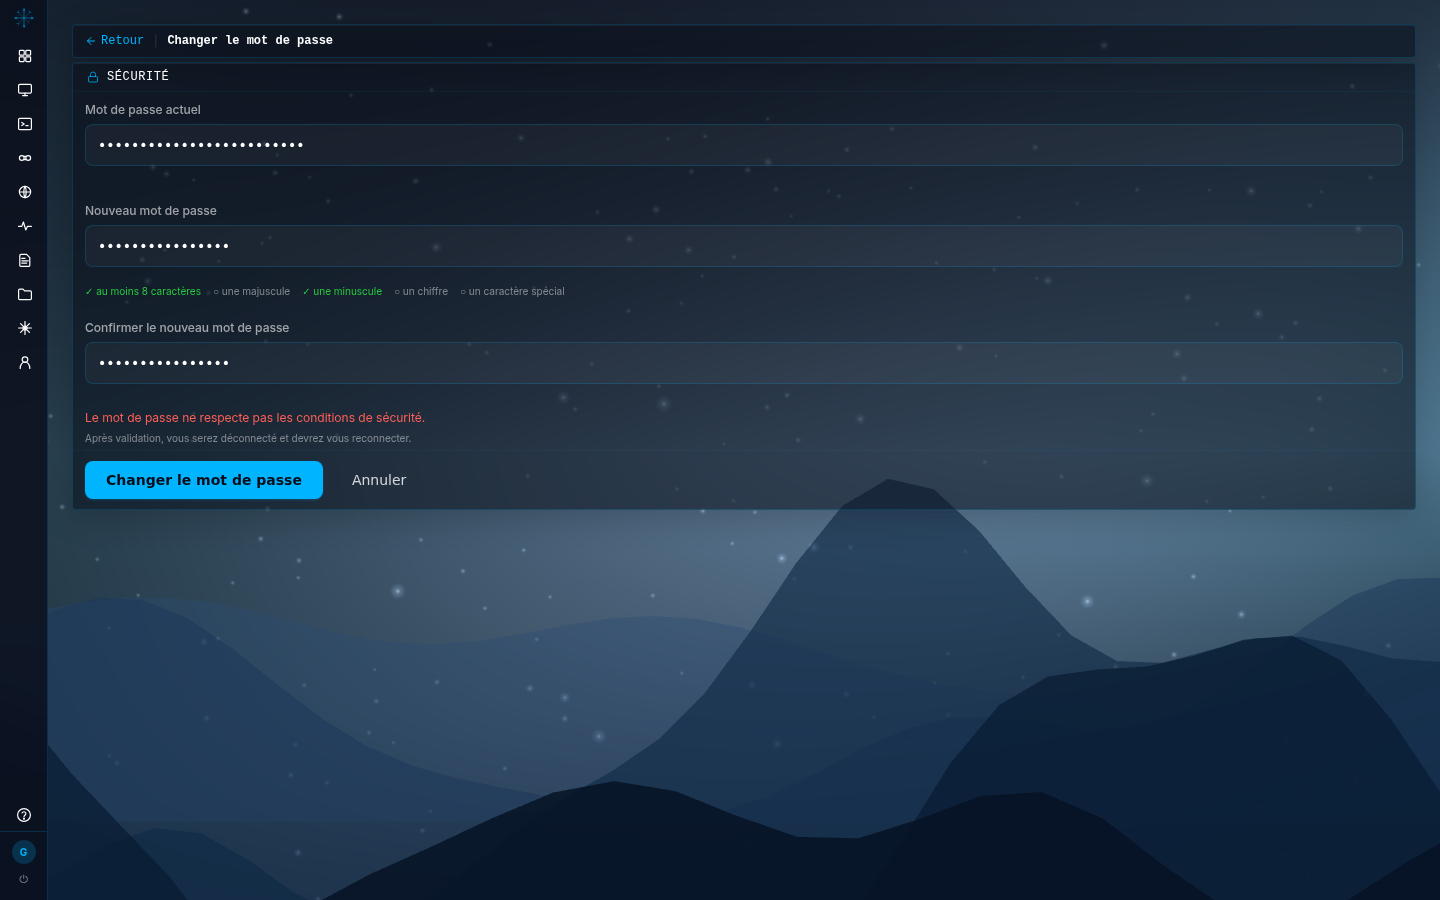Click the power logout icon

24,879
